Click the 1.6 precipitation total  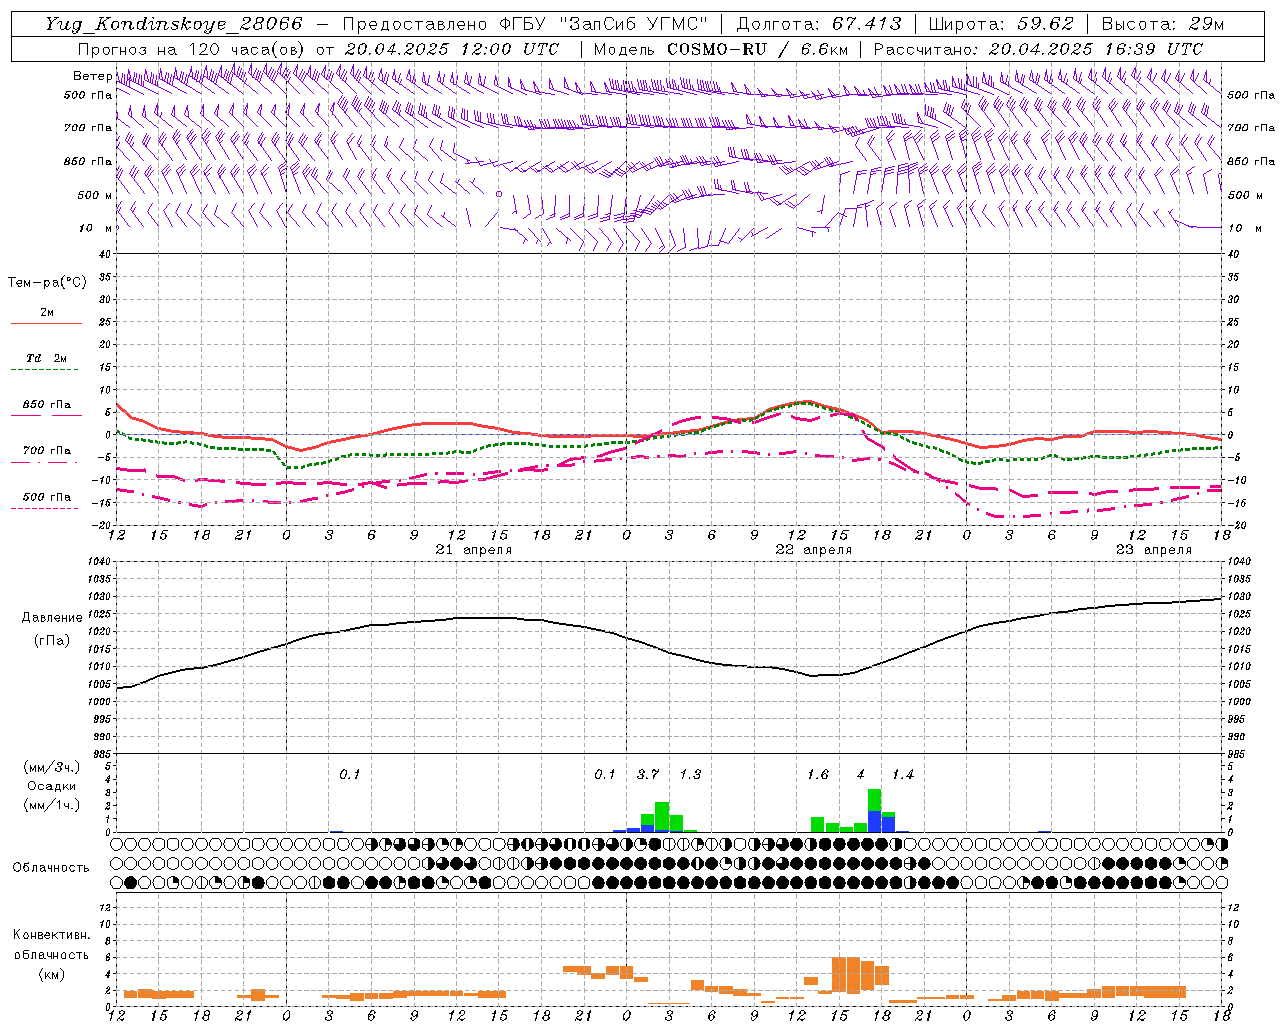click(x=818, y=775)
